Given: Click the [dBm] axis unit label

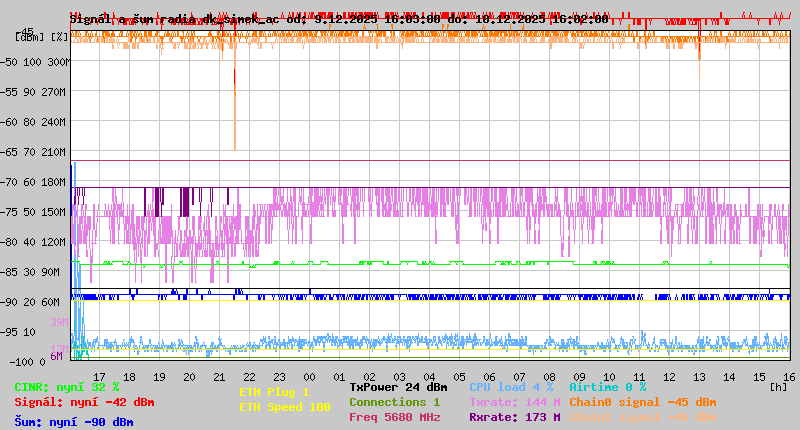Looking at the screenshot, I should pos(30,36).
